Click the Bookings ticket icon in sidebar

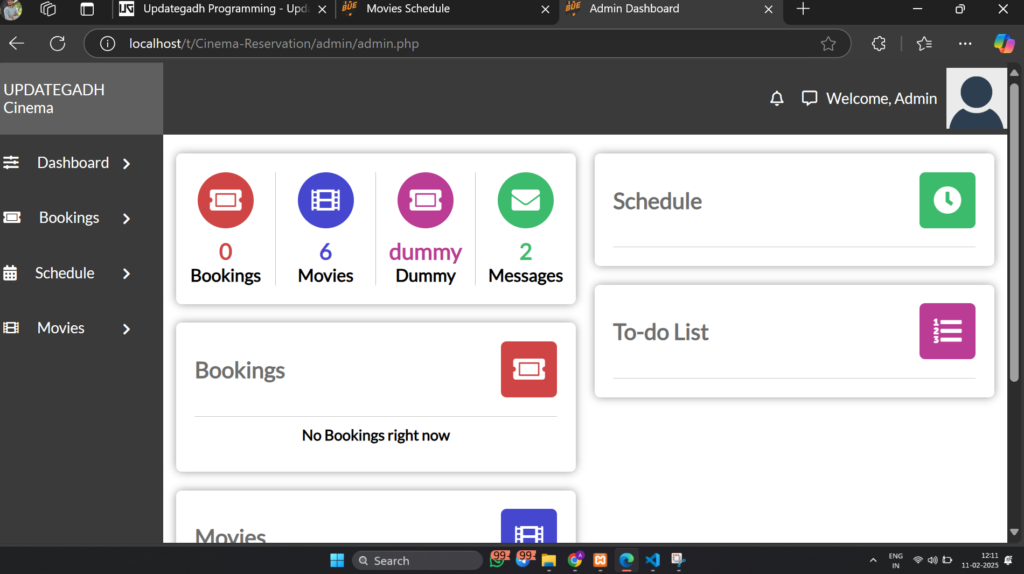(12, 217)
